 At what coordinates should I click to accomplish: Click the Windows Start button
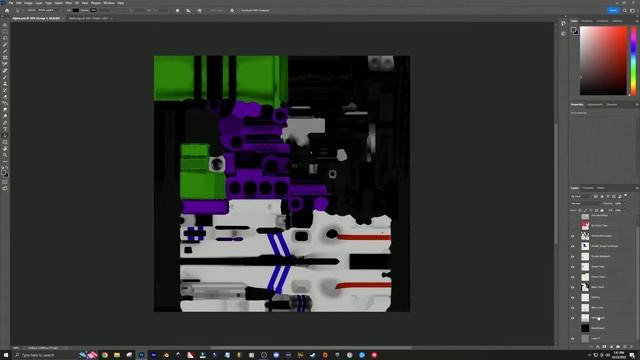point(6,355)
